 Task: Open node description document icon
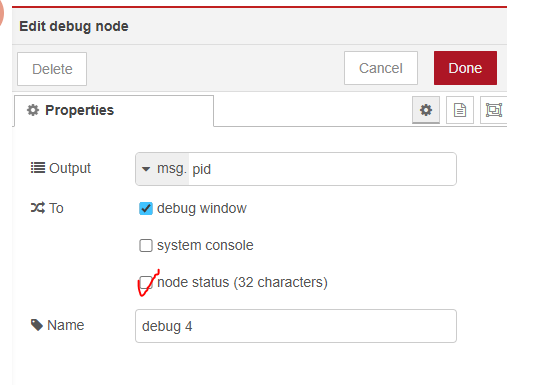(x=460, y=110)
